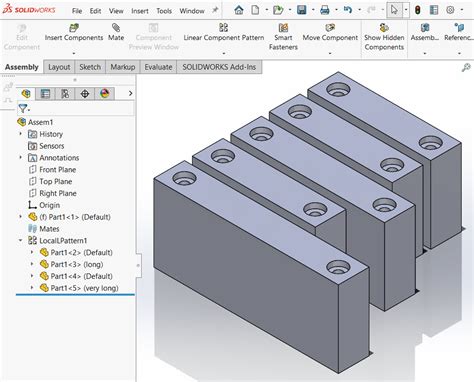
Task: Open the DimXpertManager crosshair tab icon
Action: pos(85,94)
